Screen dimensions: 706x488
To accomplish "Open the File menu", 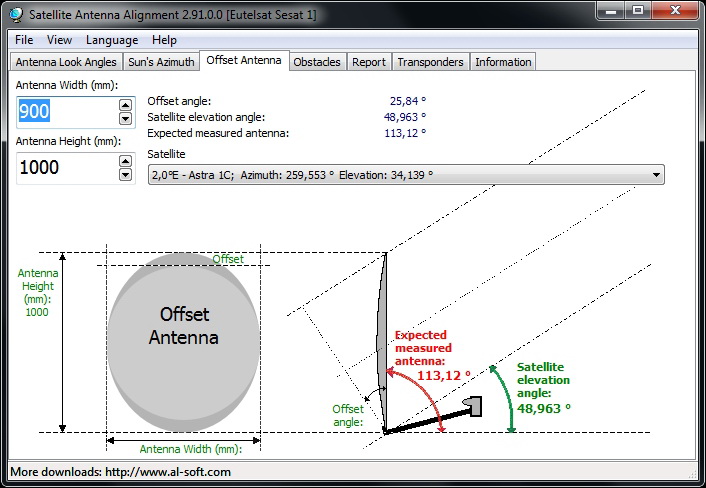I will tap(24, 40).
